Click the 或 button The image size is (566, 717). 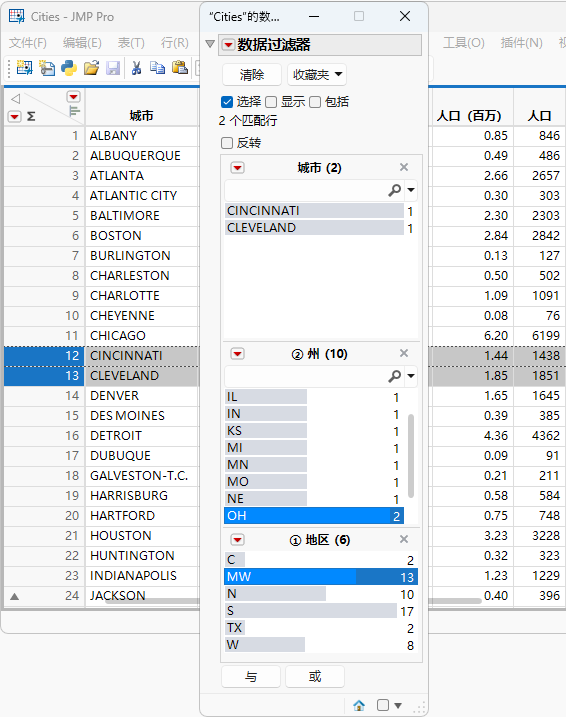pos(315,676)
